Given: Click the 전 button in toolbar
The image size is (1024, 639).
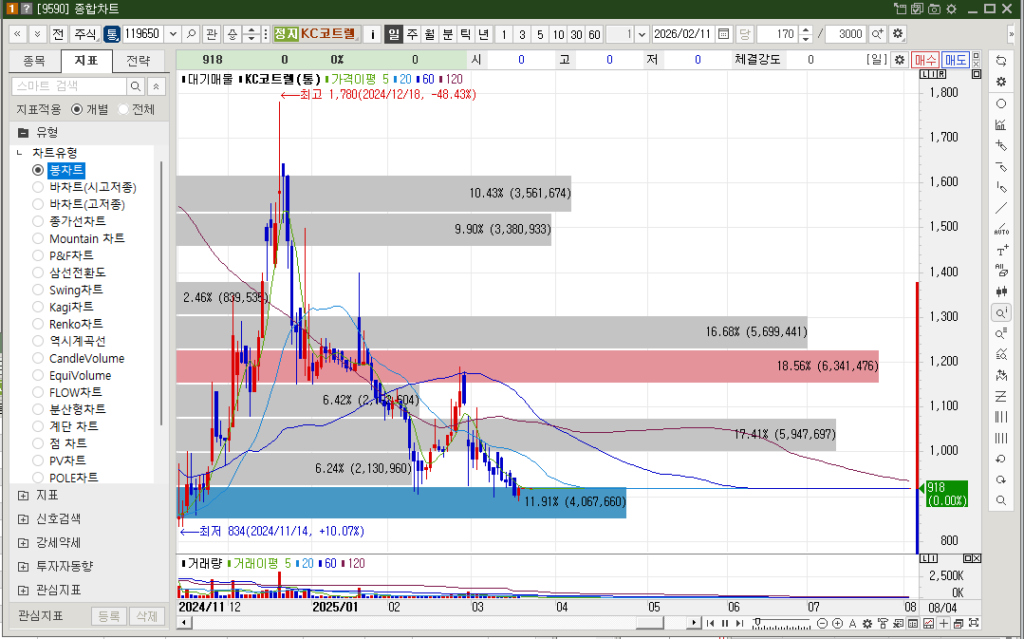Looking at the screenshot, I should 58,34.
